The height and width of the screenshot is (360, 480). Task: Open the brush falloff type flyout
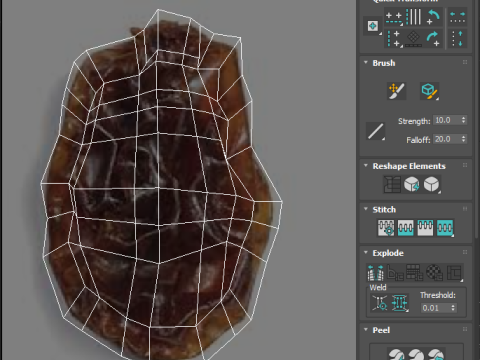(x=375, y=131)
